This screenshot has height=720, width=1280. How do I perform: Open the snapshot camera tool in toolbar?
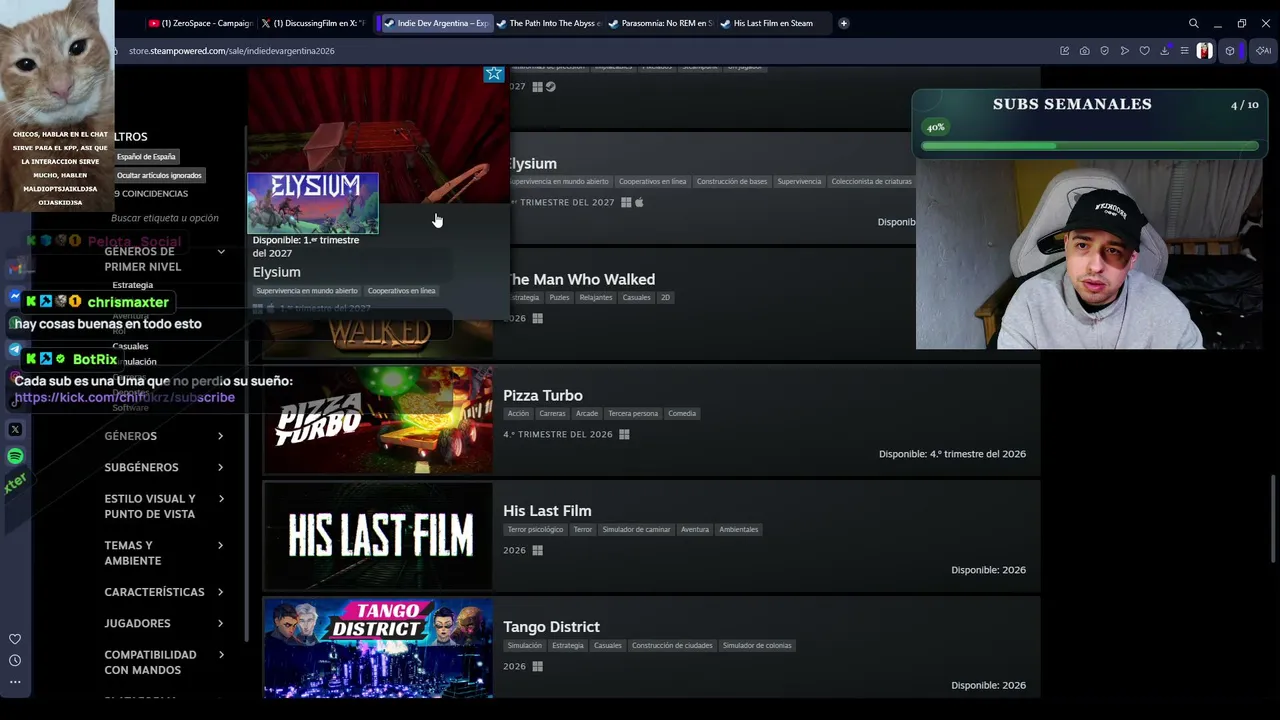coord(1084,51)
